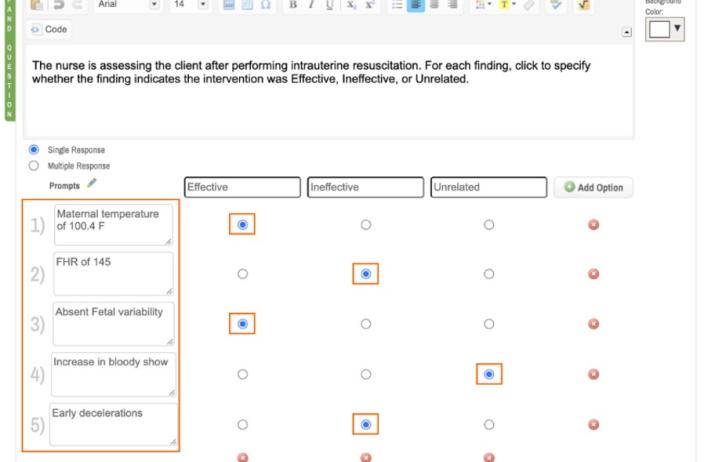Insert a special character with the omega icon
Screen dimensions: 708x462
pos(265,5)
